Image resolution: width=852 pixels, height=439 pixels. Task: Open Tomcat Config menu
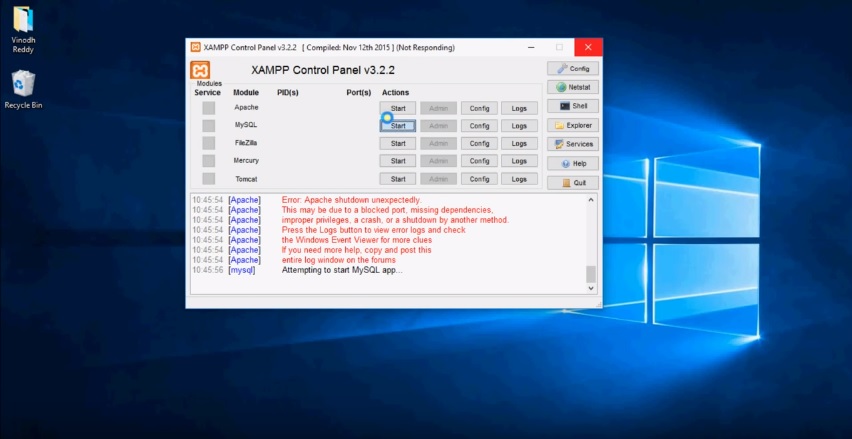tap(479, 179)
